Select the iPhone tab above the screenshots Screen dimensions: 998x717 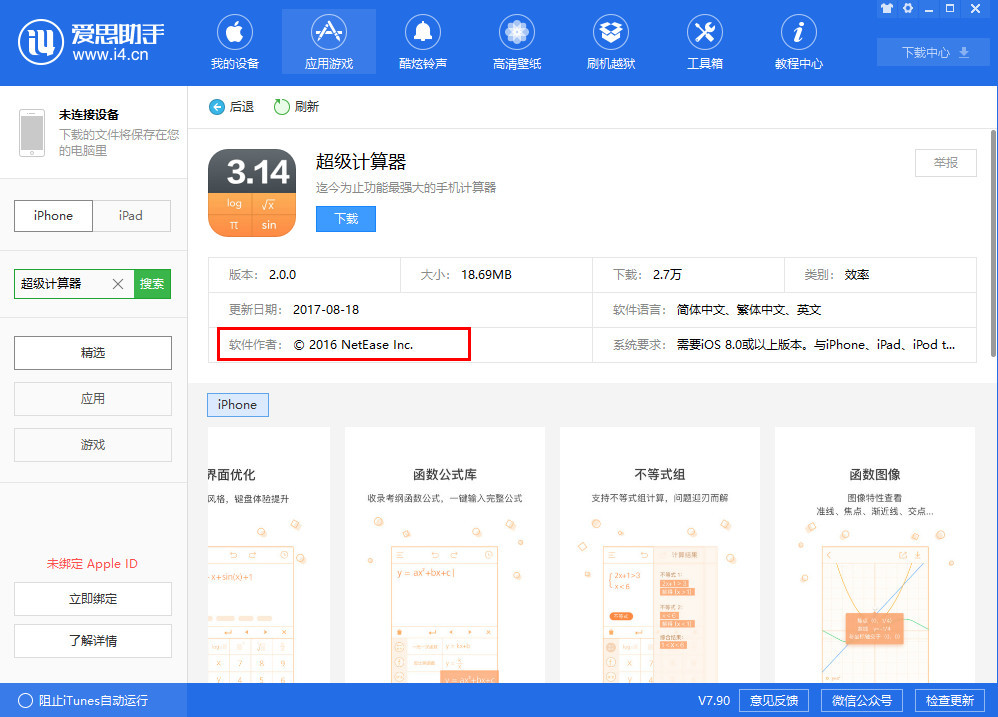pyautogui.click(x=237, y=405)
